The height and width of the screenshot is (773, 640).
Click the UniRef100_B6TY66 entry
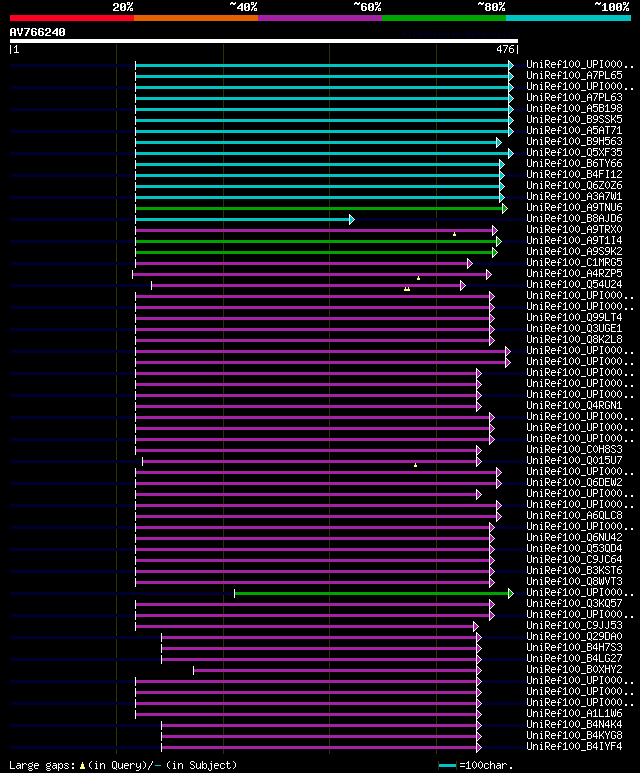(574, 164)
